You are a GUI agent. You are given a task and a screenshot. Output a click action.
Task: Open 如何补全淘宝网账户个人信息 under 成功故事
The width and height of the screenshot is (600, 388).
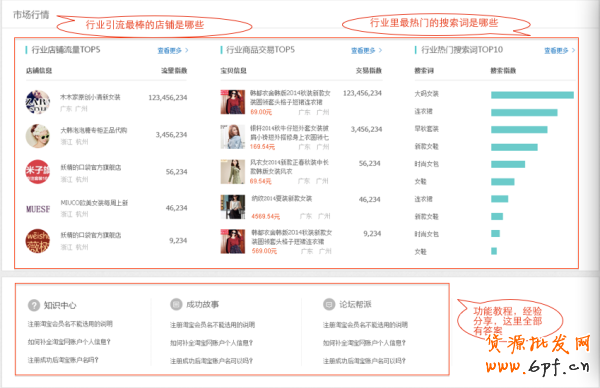pos(212,343)
